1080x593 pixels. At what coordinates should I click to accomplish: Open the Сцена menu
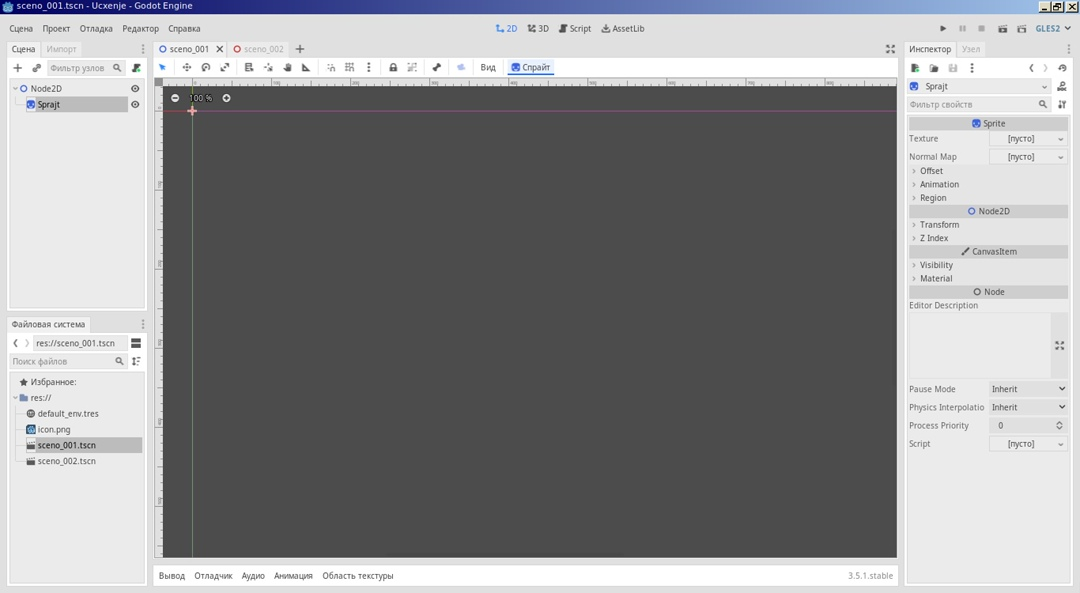pos(21,29)
